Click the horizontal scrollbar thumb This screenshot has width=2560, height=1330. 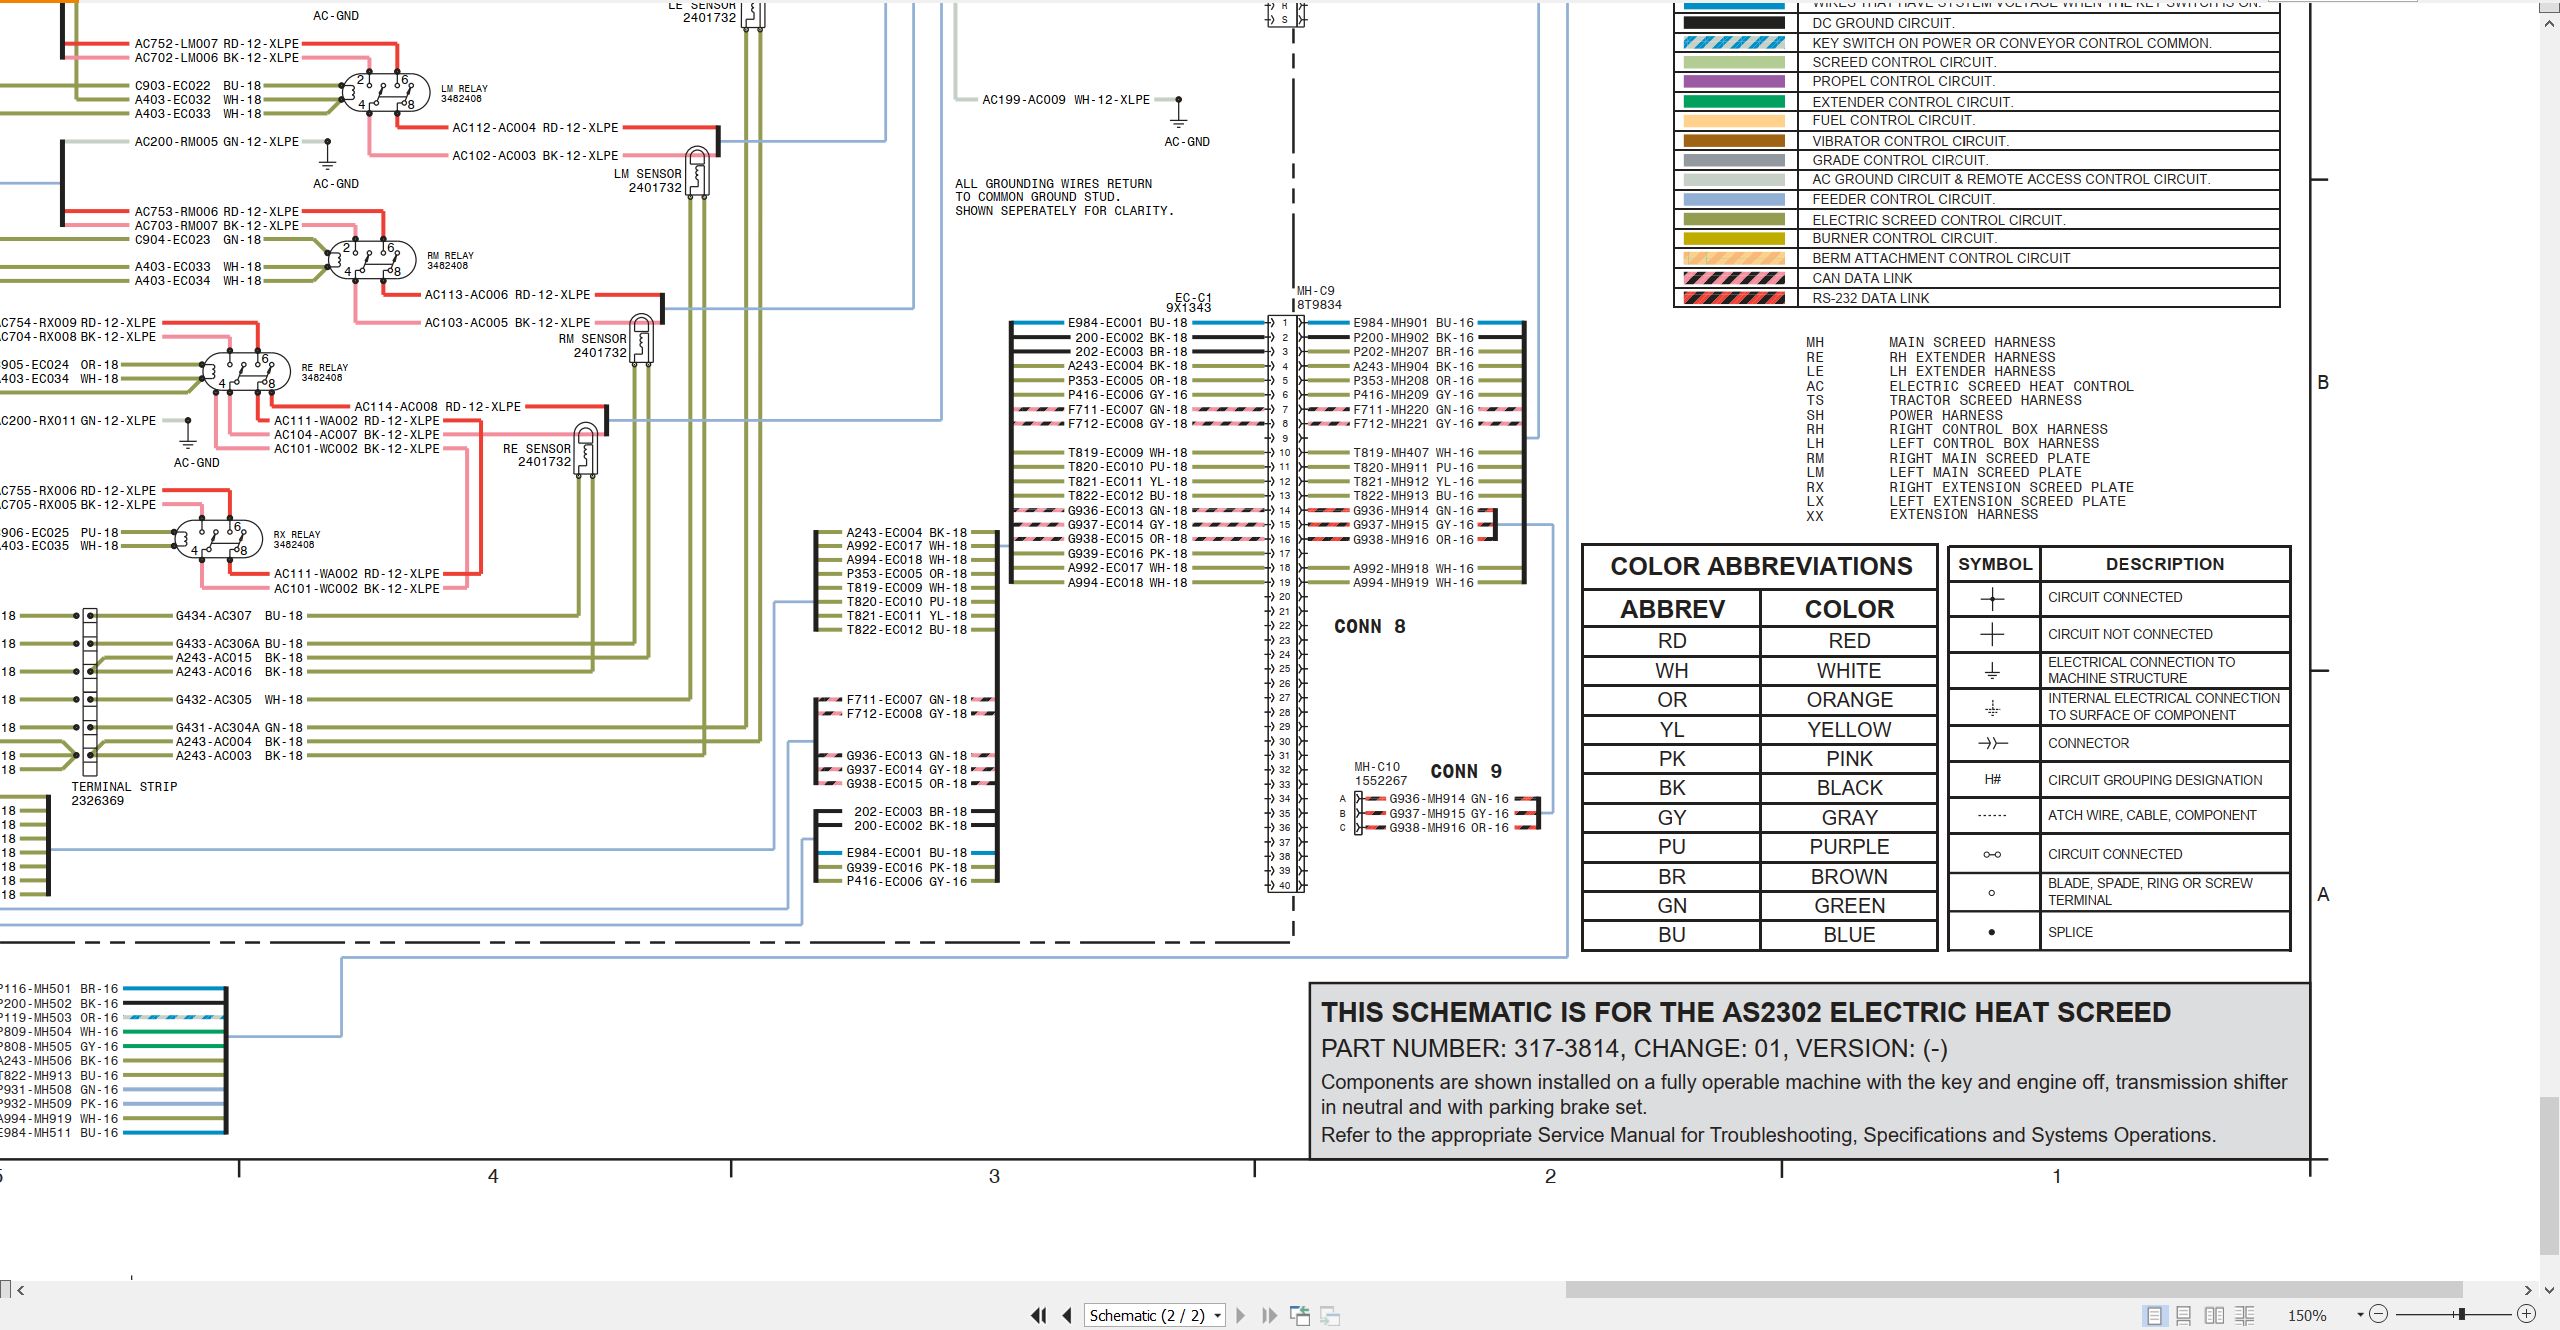(2013, 1290)
